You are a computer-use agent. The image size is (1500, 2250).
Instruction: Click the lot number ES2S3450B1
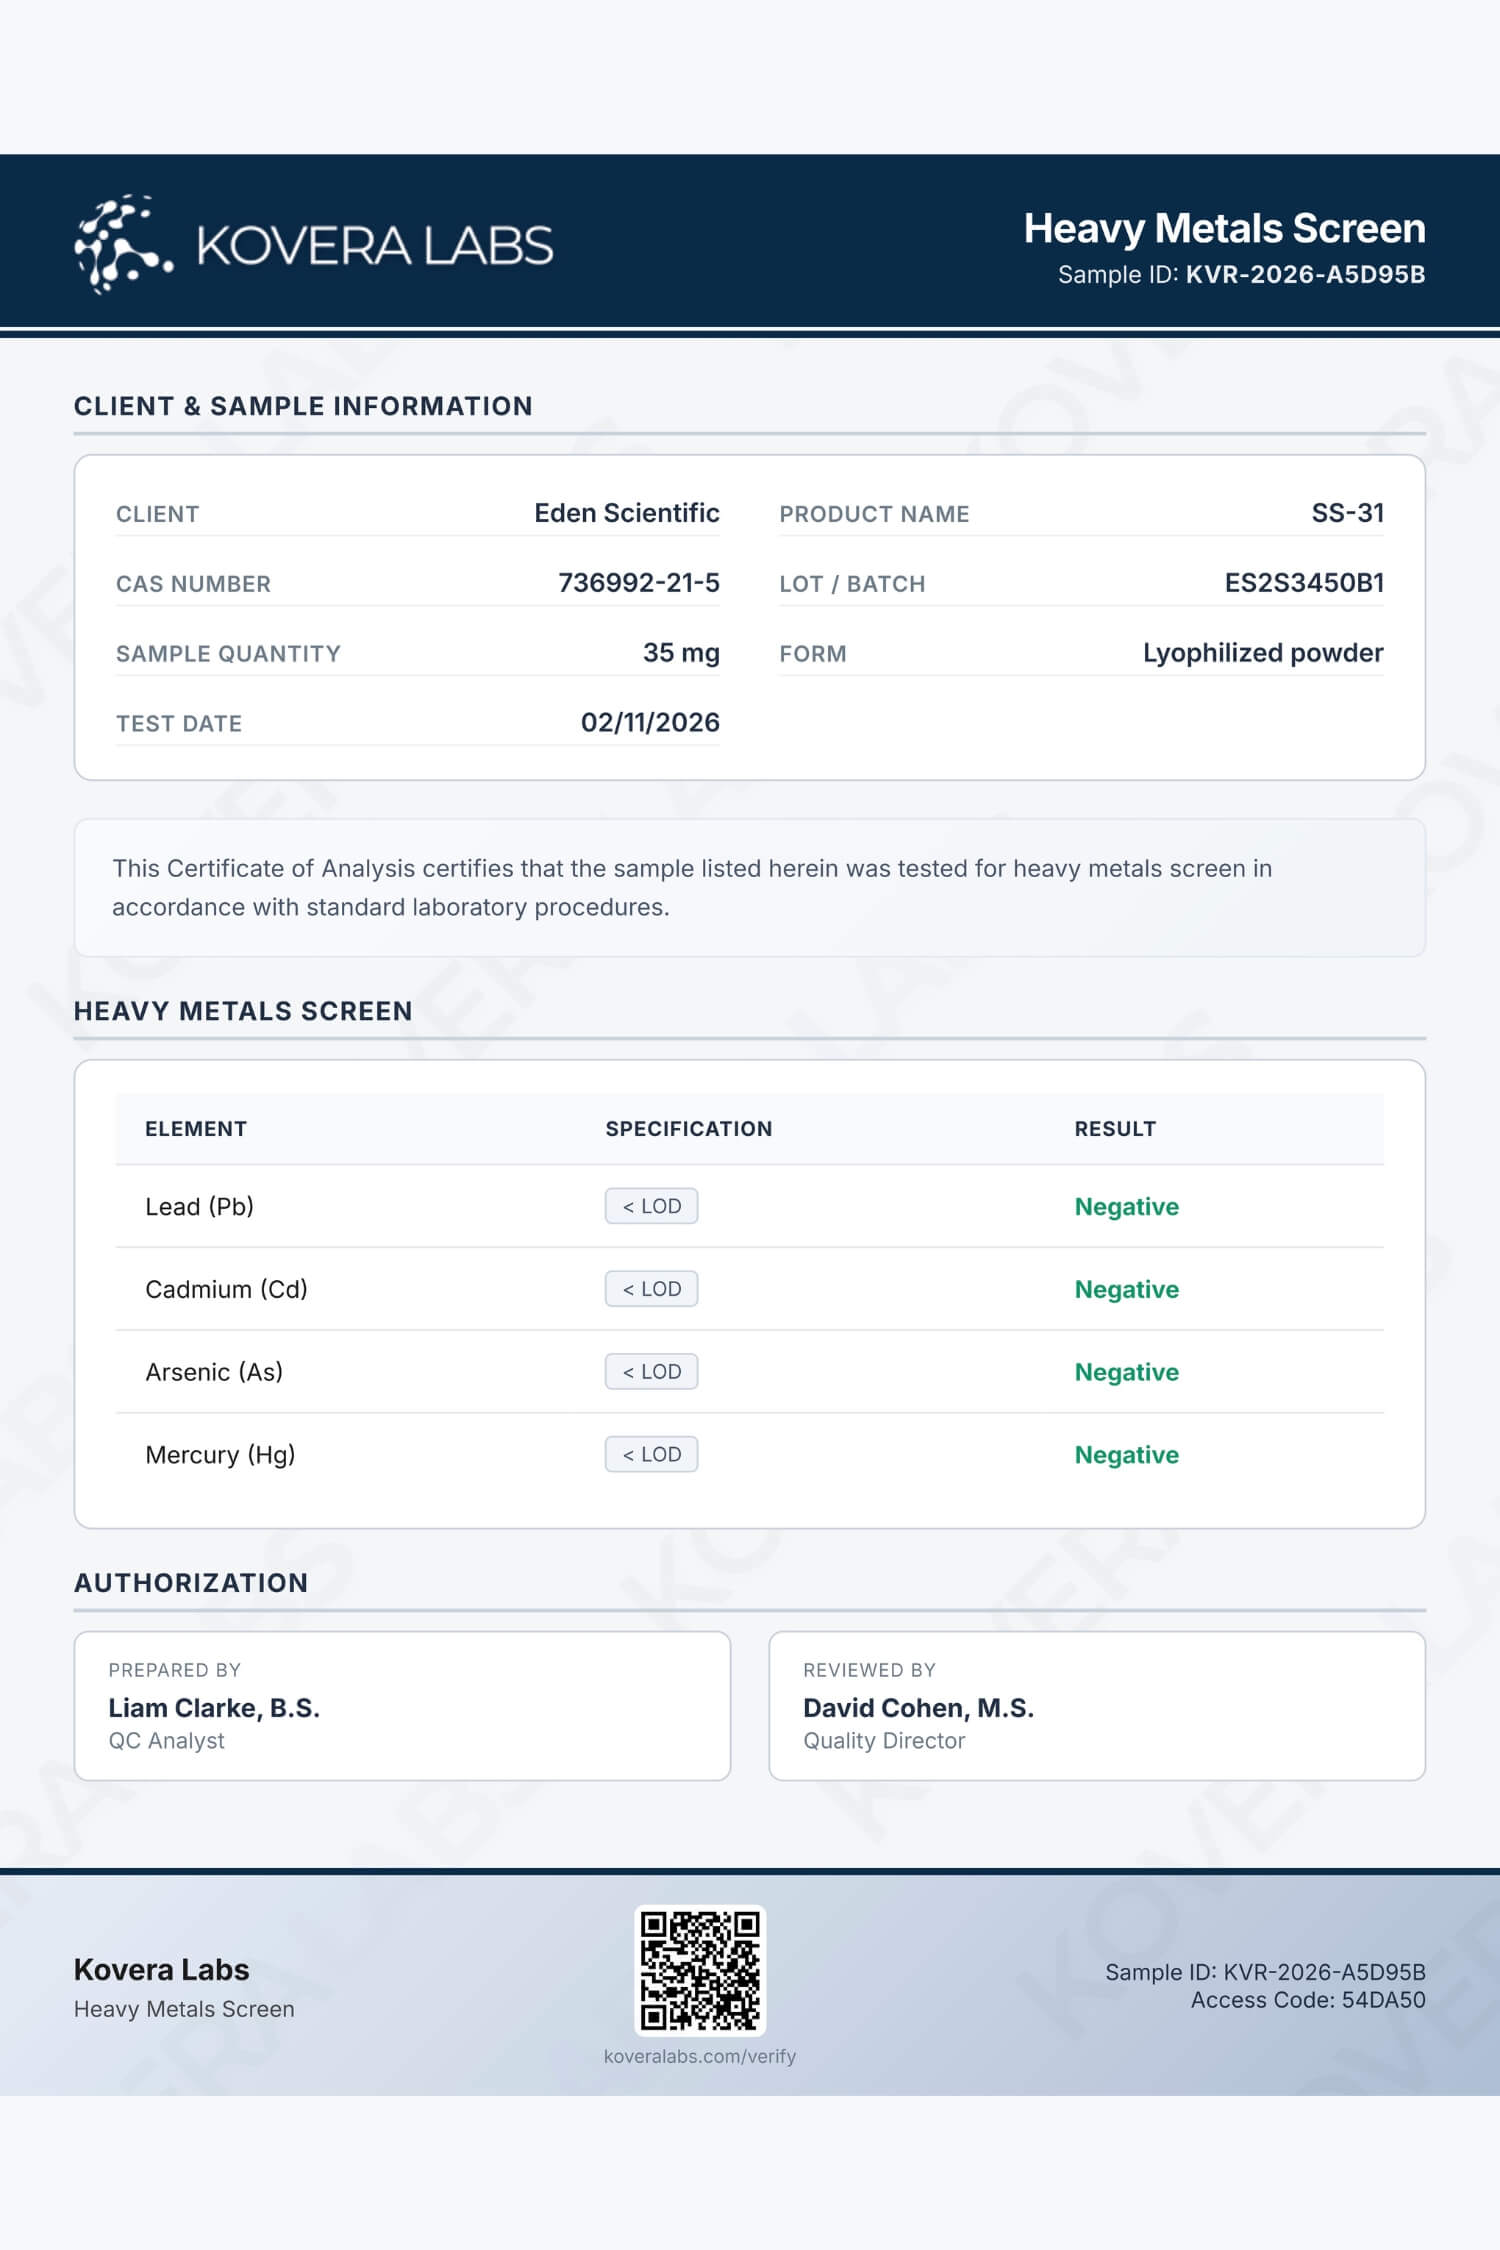(x=1303, y=583)
